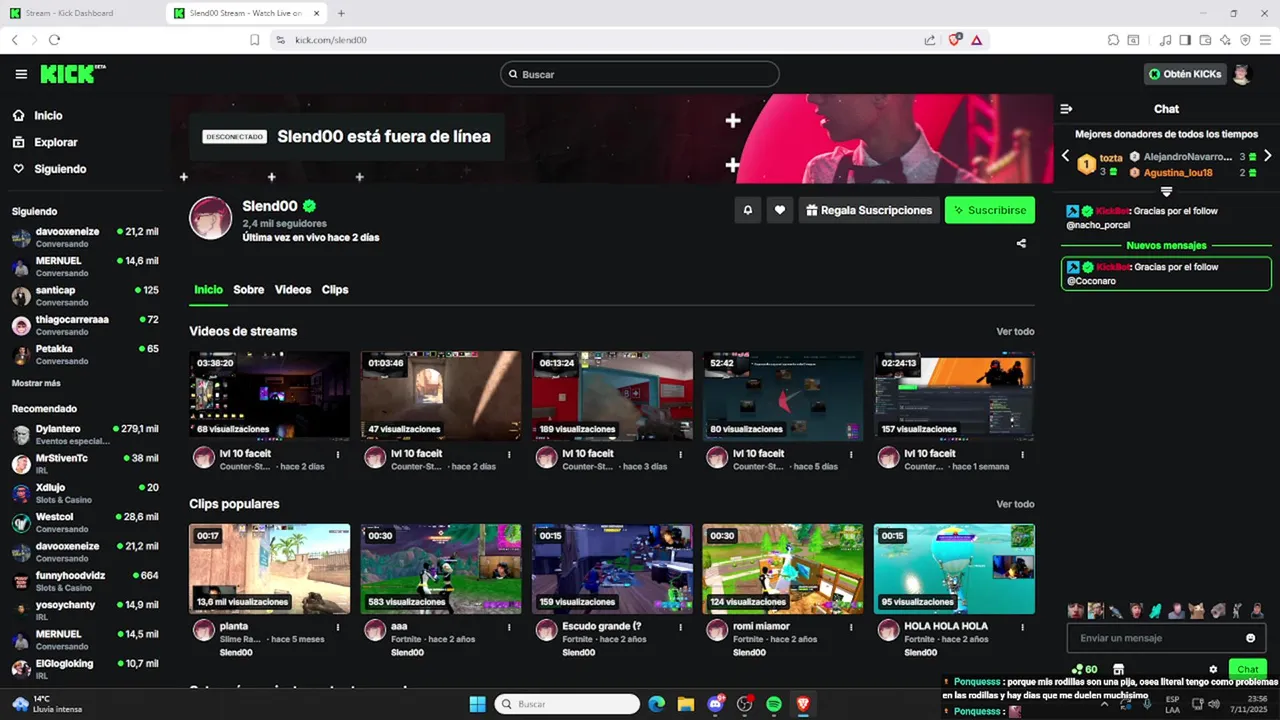Screen dimensions: 1280x720
Task: Open options menu for the aaa clip
Action: [509, 627]
